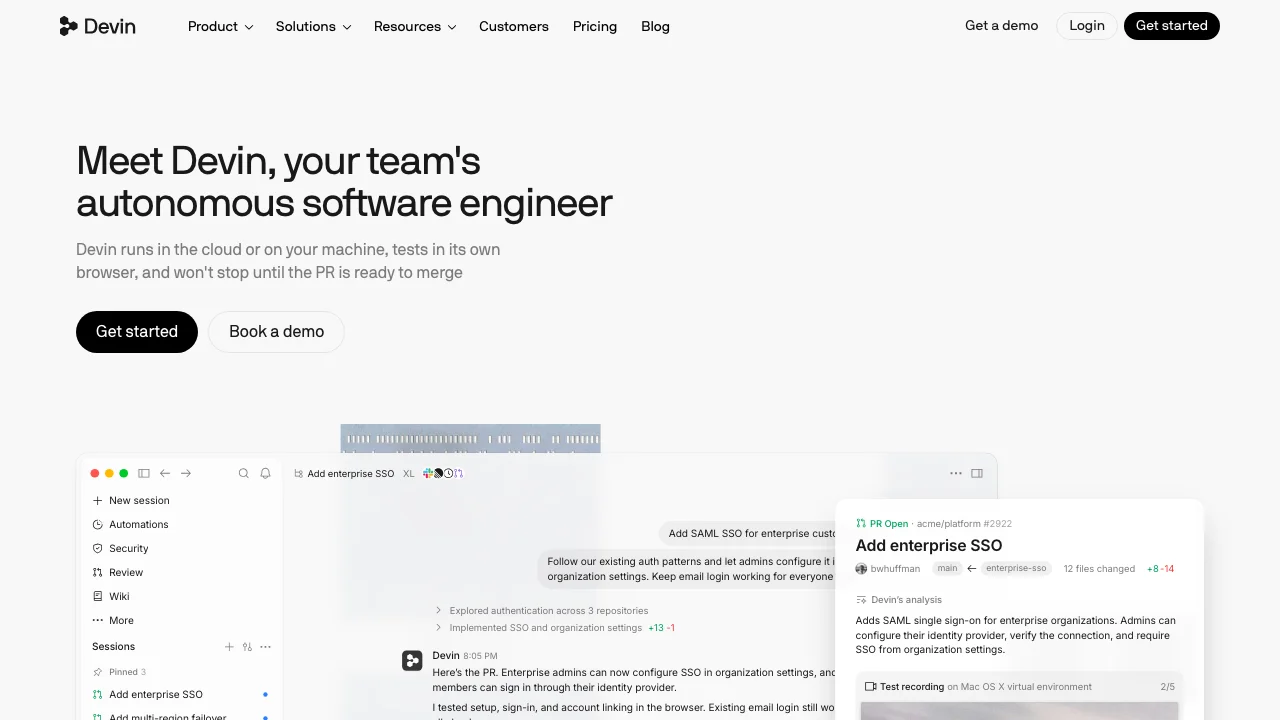Toggle the sidebar panel icon in the mockup
Viewport: 1280px width, 720px height.
tap(144, 473)
